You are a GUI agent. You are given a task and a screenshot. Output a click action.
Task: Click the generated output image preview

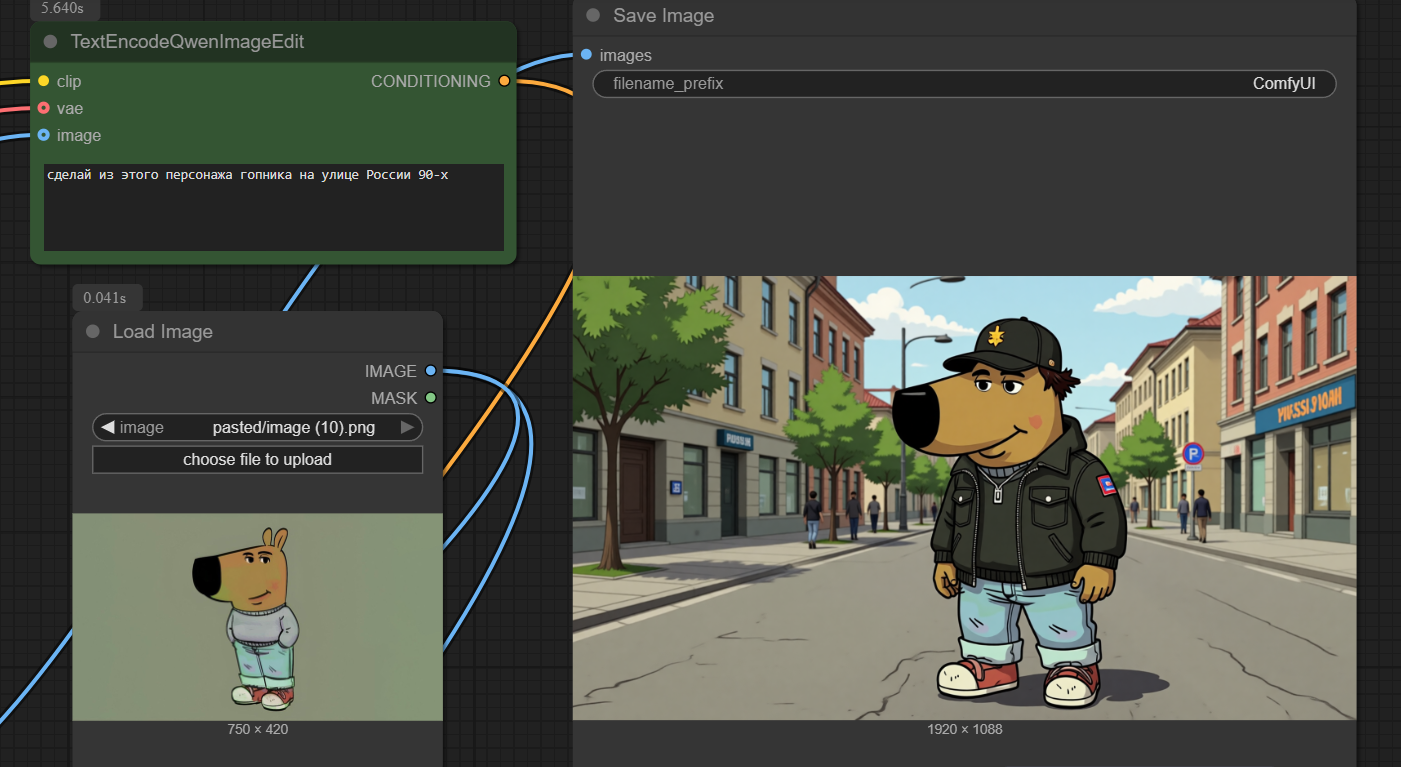[964, 498]
